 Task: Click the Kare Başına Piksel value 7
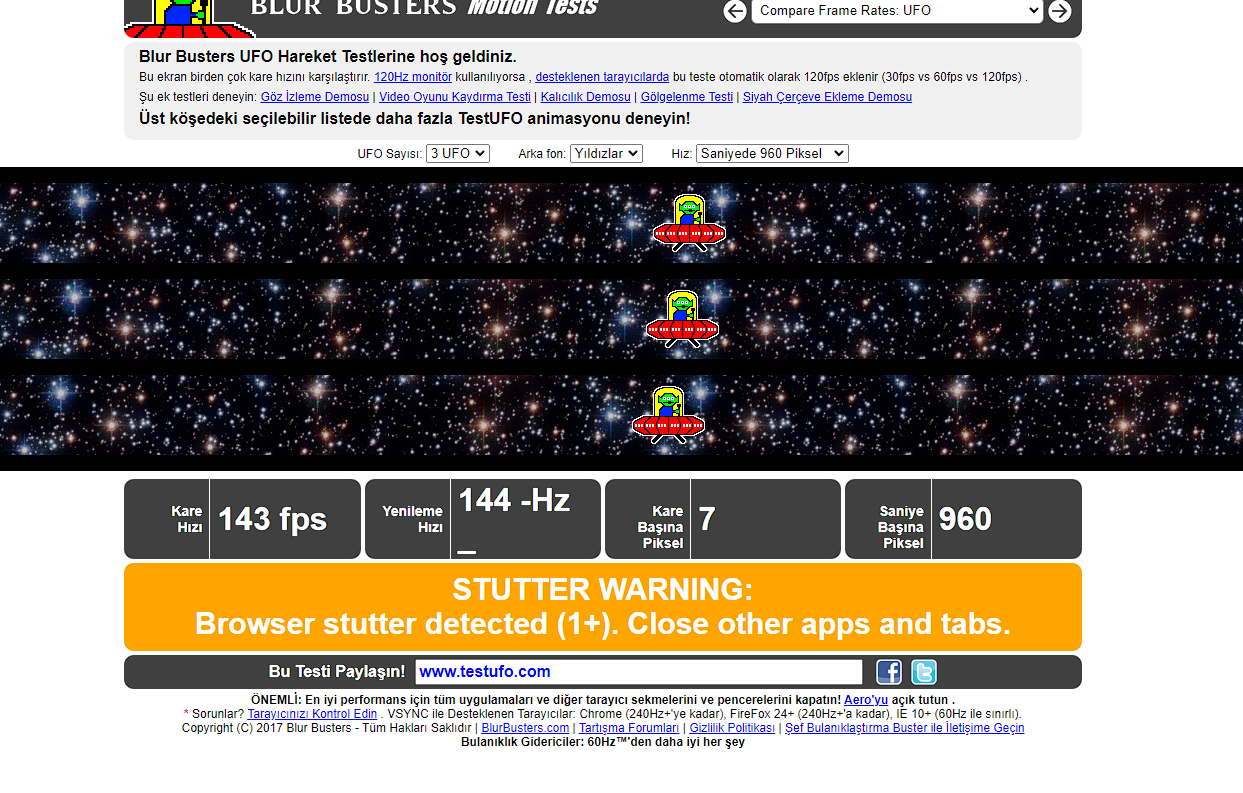click(x=707, y=519)
